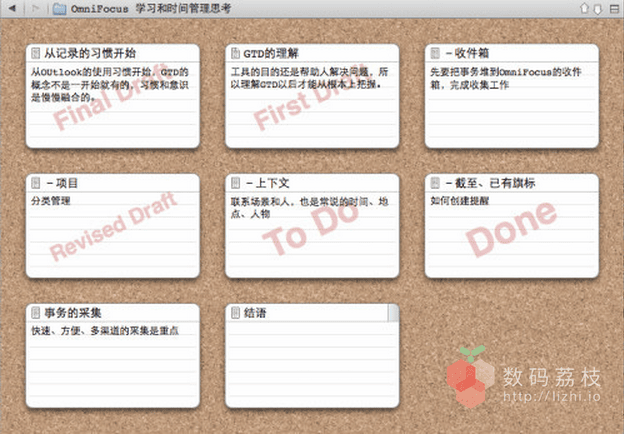This screenshot has width=624, height=434.
Task: Click the grey handle on 结语 card edge
Action: [393, 313]
